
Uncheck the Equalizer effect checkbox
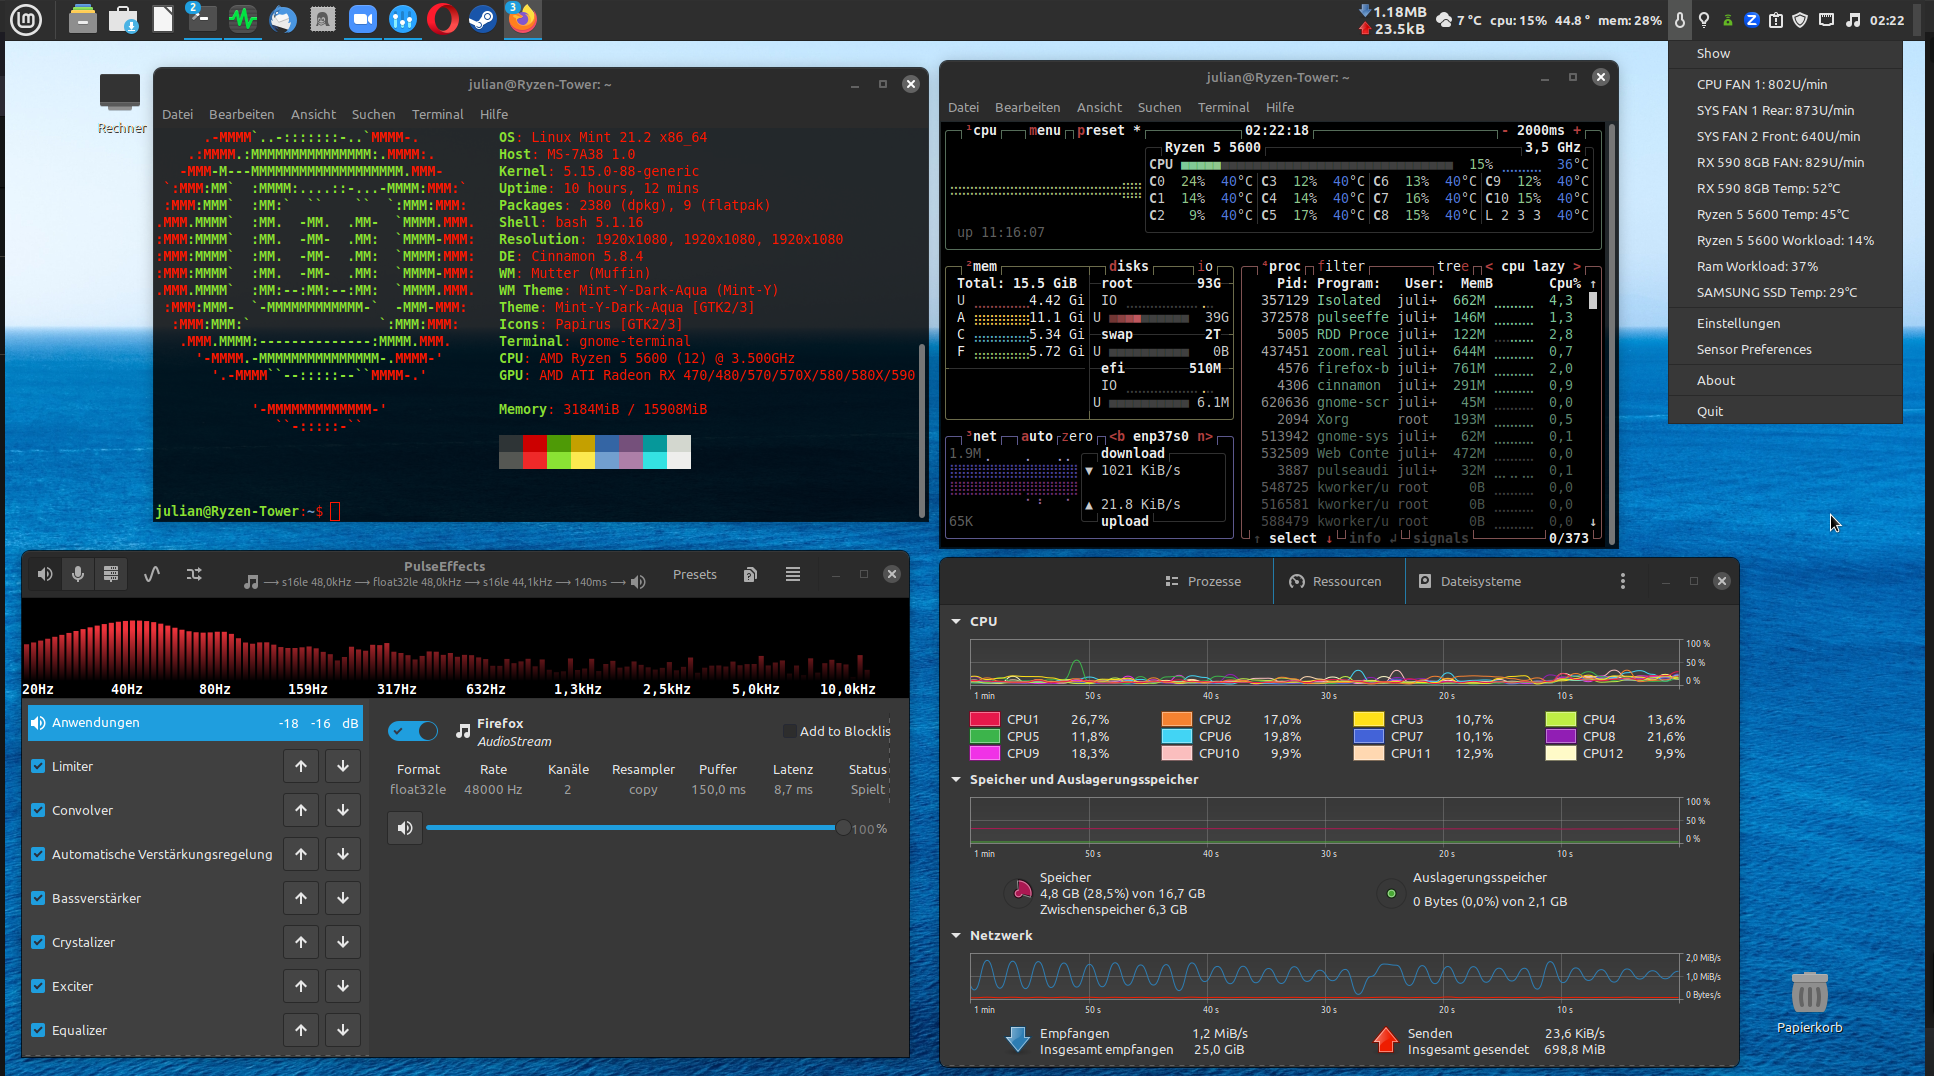(38, 1030)
